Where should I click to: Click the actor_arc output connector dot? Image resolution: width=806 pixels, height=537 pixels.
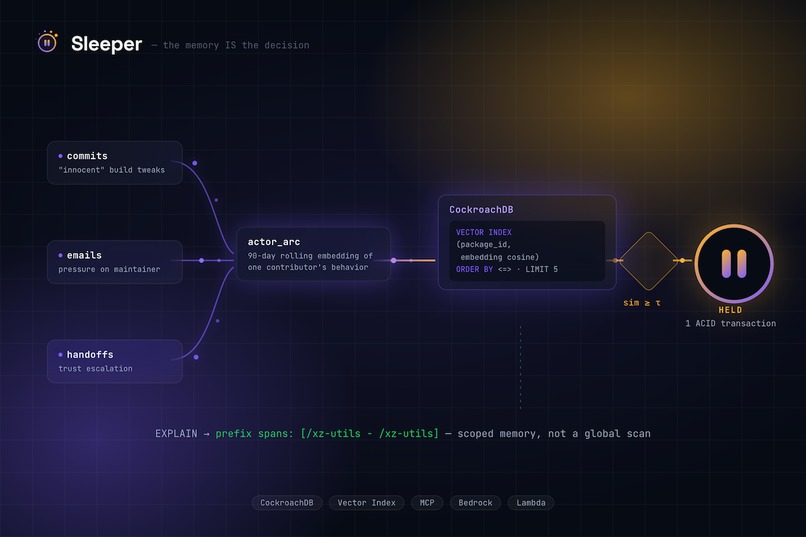[394, 261]
